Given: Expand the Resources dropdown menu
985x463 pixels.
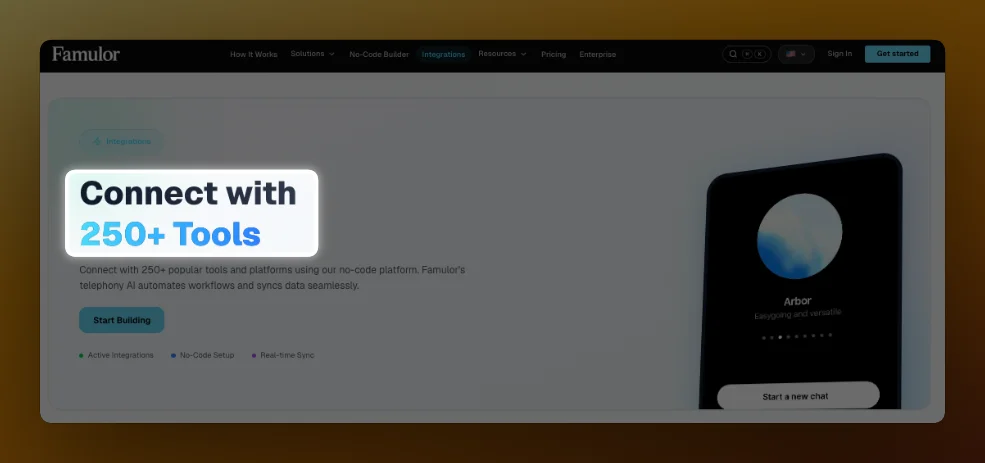Looking at the screenshot, I should tap(503, 54).
